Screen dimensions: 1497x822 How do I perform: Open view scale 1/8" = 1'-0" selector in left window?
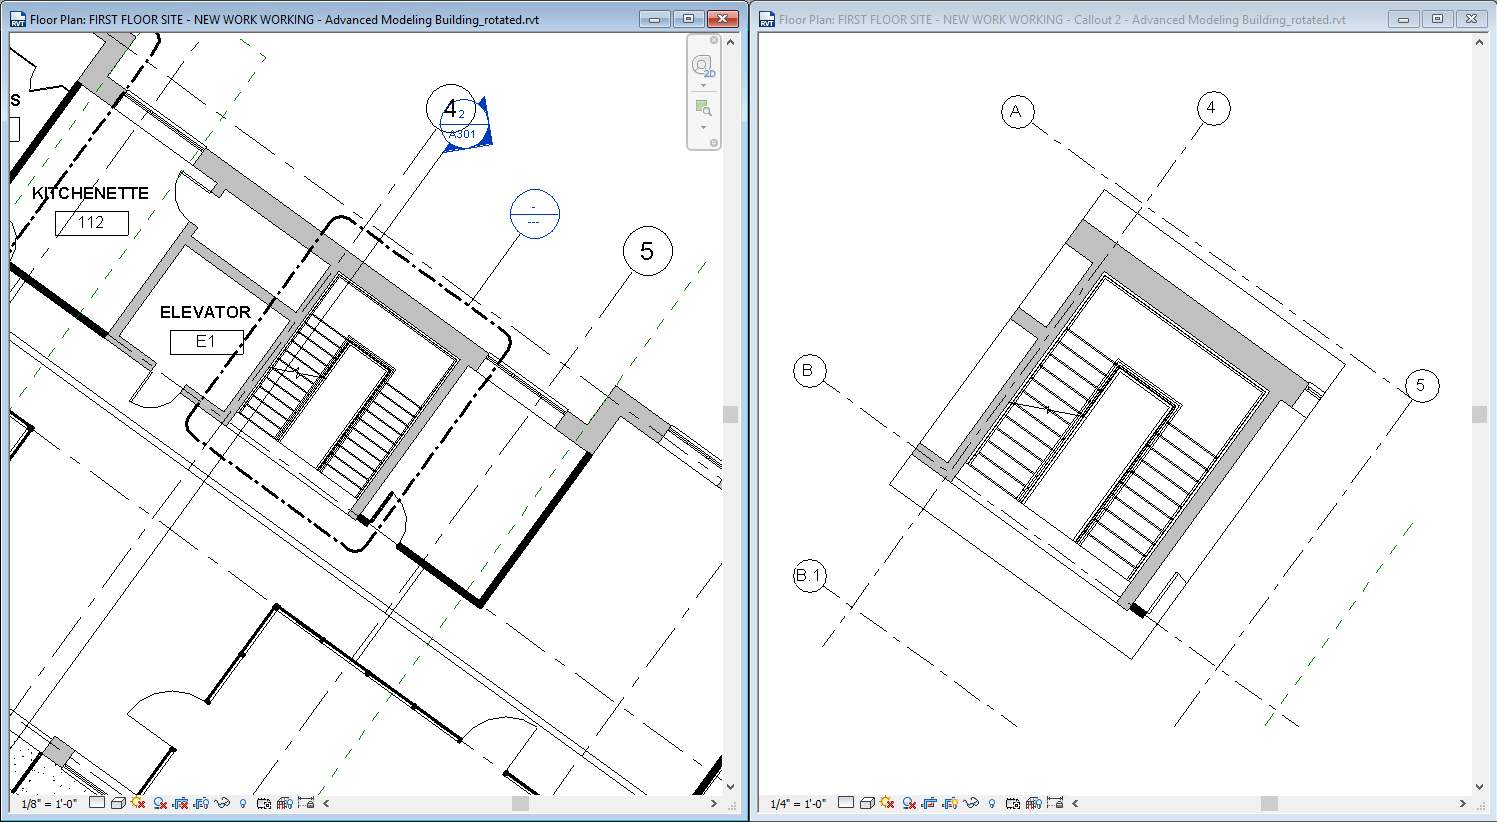click(49, 803)
